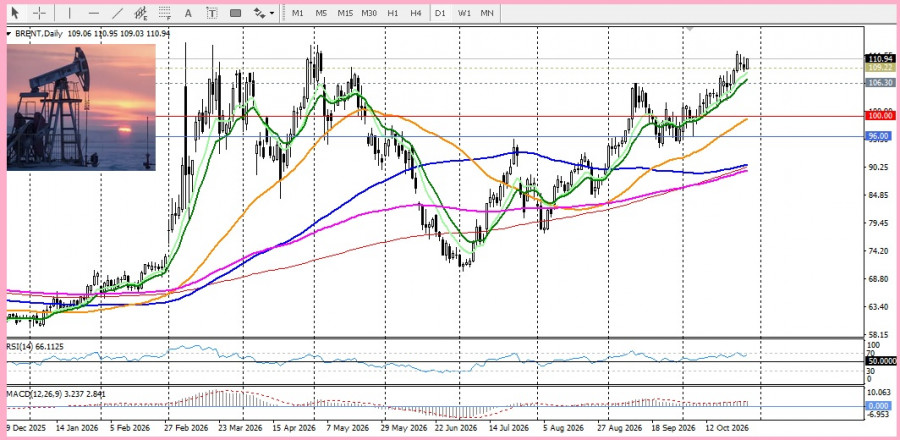The image size is (900, 440).
Task: Select the text 'A' tool
Action: point(188,13)
